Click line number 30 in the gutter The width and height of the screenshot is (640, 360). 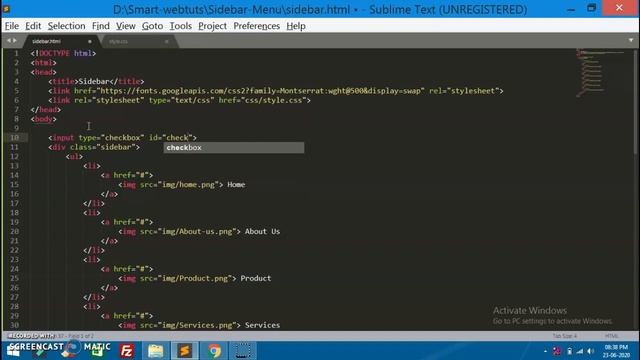click(15, 325)
